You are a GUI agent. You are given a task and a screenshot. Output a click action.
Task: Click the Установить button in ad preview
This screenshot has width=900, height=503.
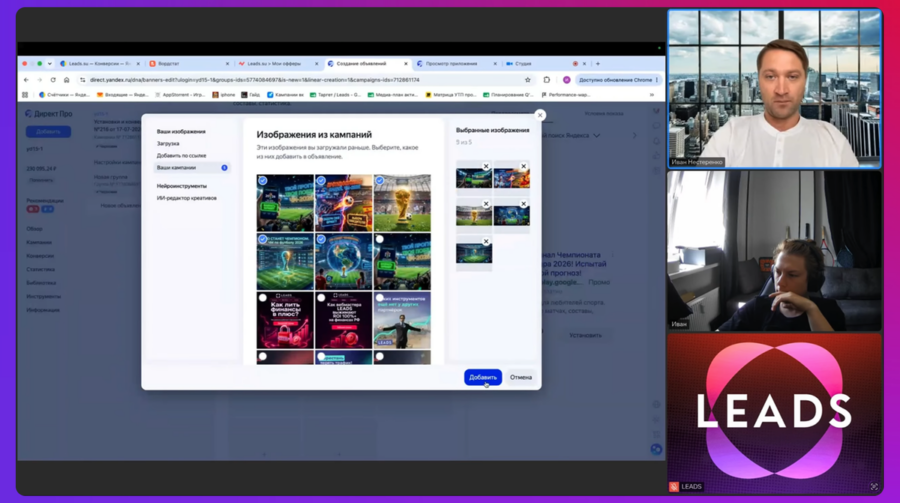pyautogui.click(x=585, y=335)
